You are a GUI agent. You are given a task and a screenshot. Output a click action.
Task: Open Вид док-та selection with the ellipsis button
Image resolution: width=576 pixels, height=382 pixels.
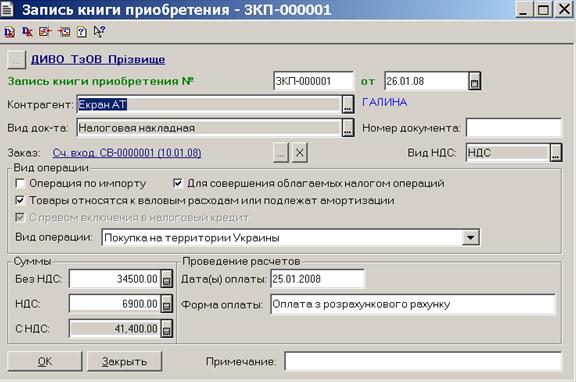[x=348, y=128]
